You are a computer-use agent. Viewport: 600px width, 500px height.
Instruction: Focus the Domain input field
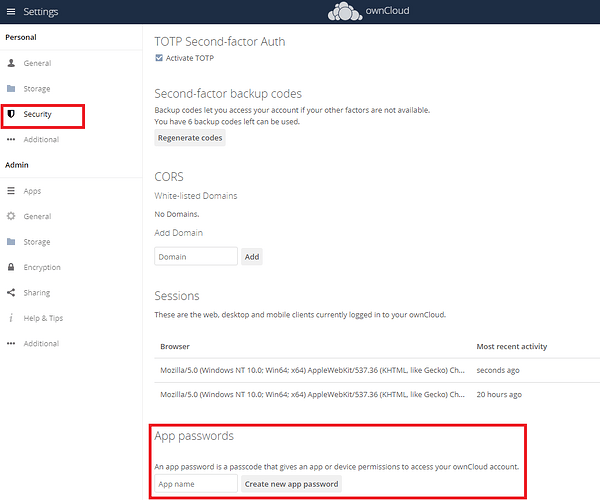click(x=196, y=256)
